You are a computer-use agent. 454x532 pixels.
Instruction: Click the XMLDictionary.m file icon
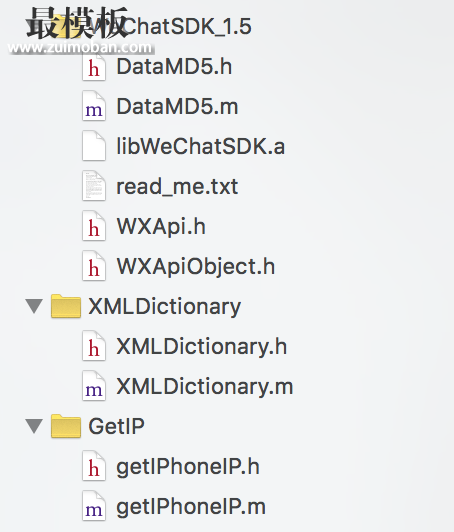[94, 386]
